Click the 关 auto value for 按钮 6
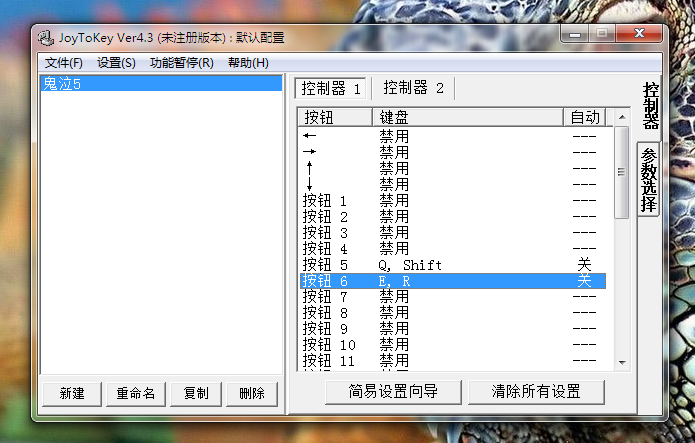695x443 pixels. [584, 281]
